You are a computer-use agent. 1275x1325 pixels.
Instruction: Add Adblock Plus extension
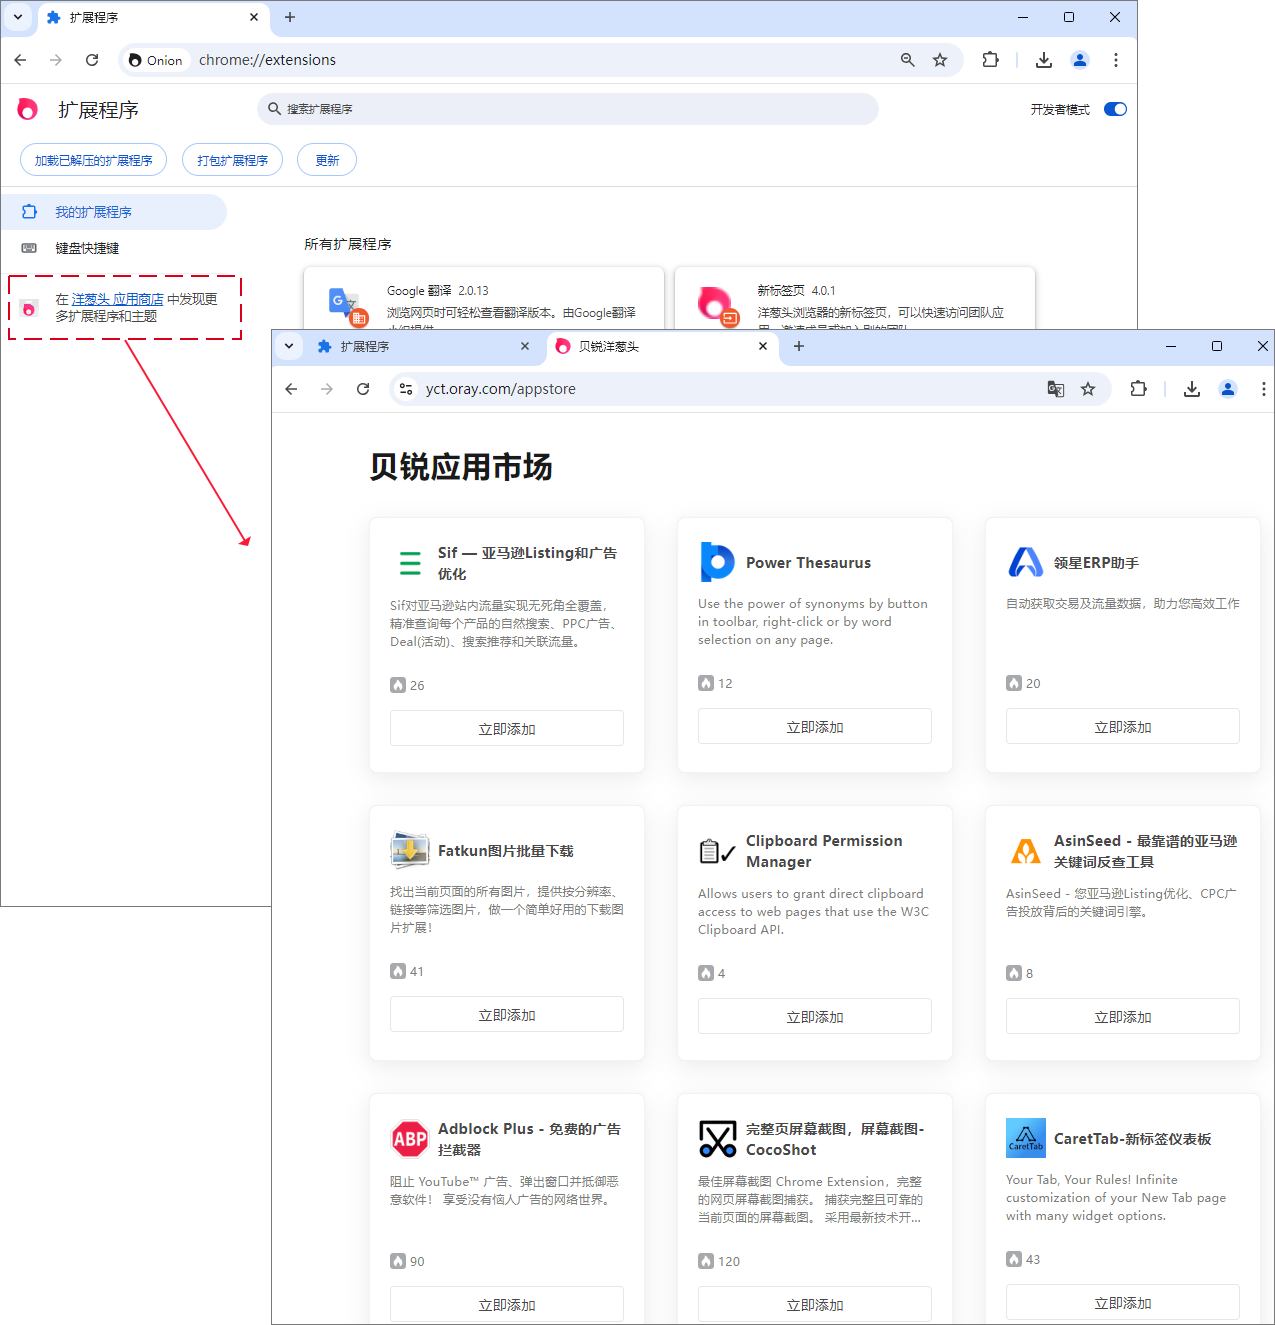(x=507, y=1304)
